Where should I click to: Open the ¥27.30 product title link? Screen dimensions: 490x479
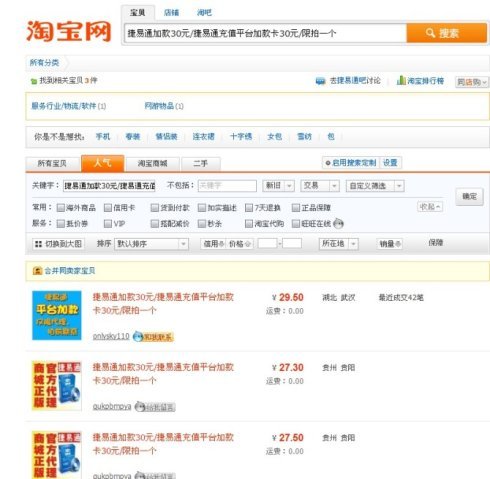[x=163, y=374]
